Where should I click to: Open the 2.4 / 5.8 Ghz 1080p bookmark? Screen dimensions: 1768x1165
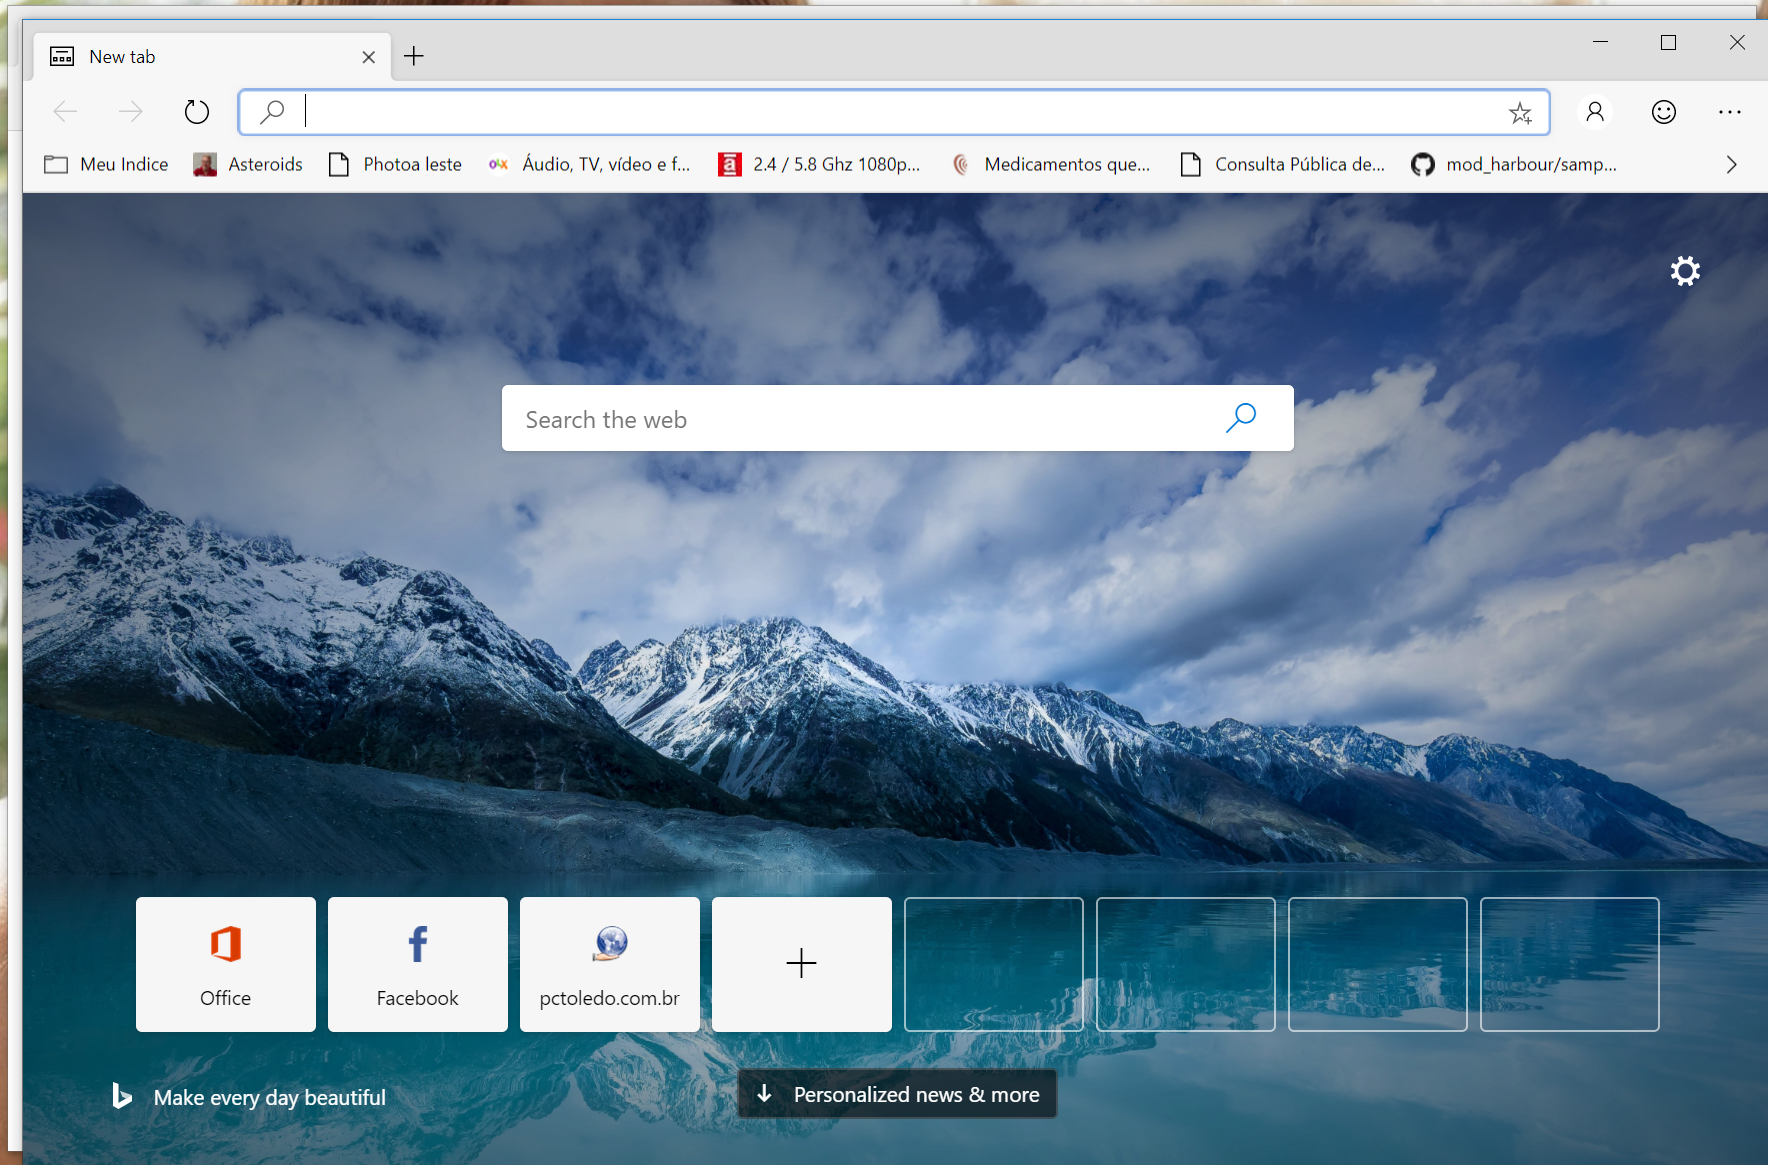coord(820,164)
